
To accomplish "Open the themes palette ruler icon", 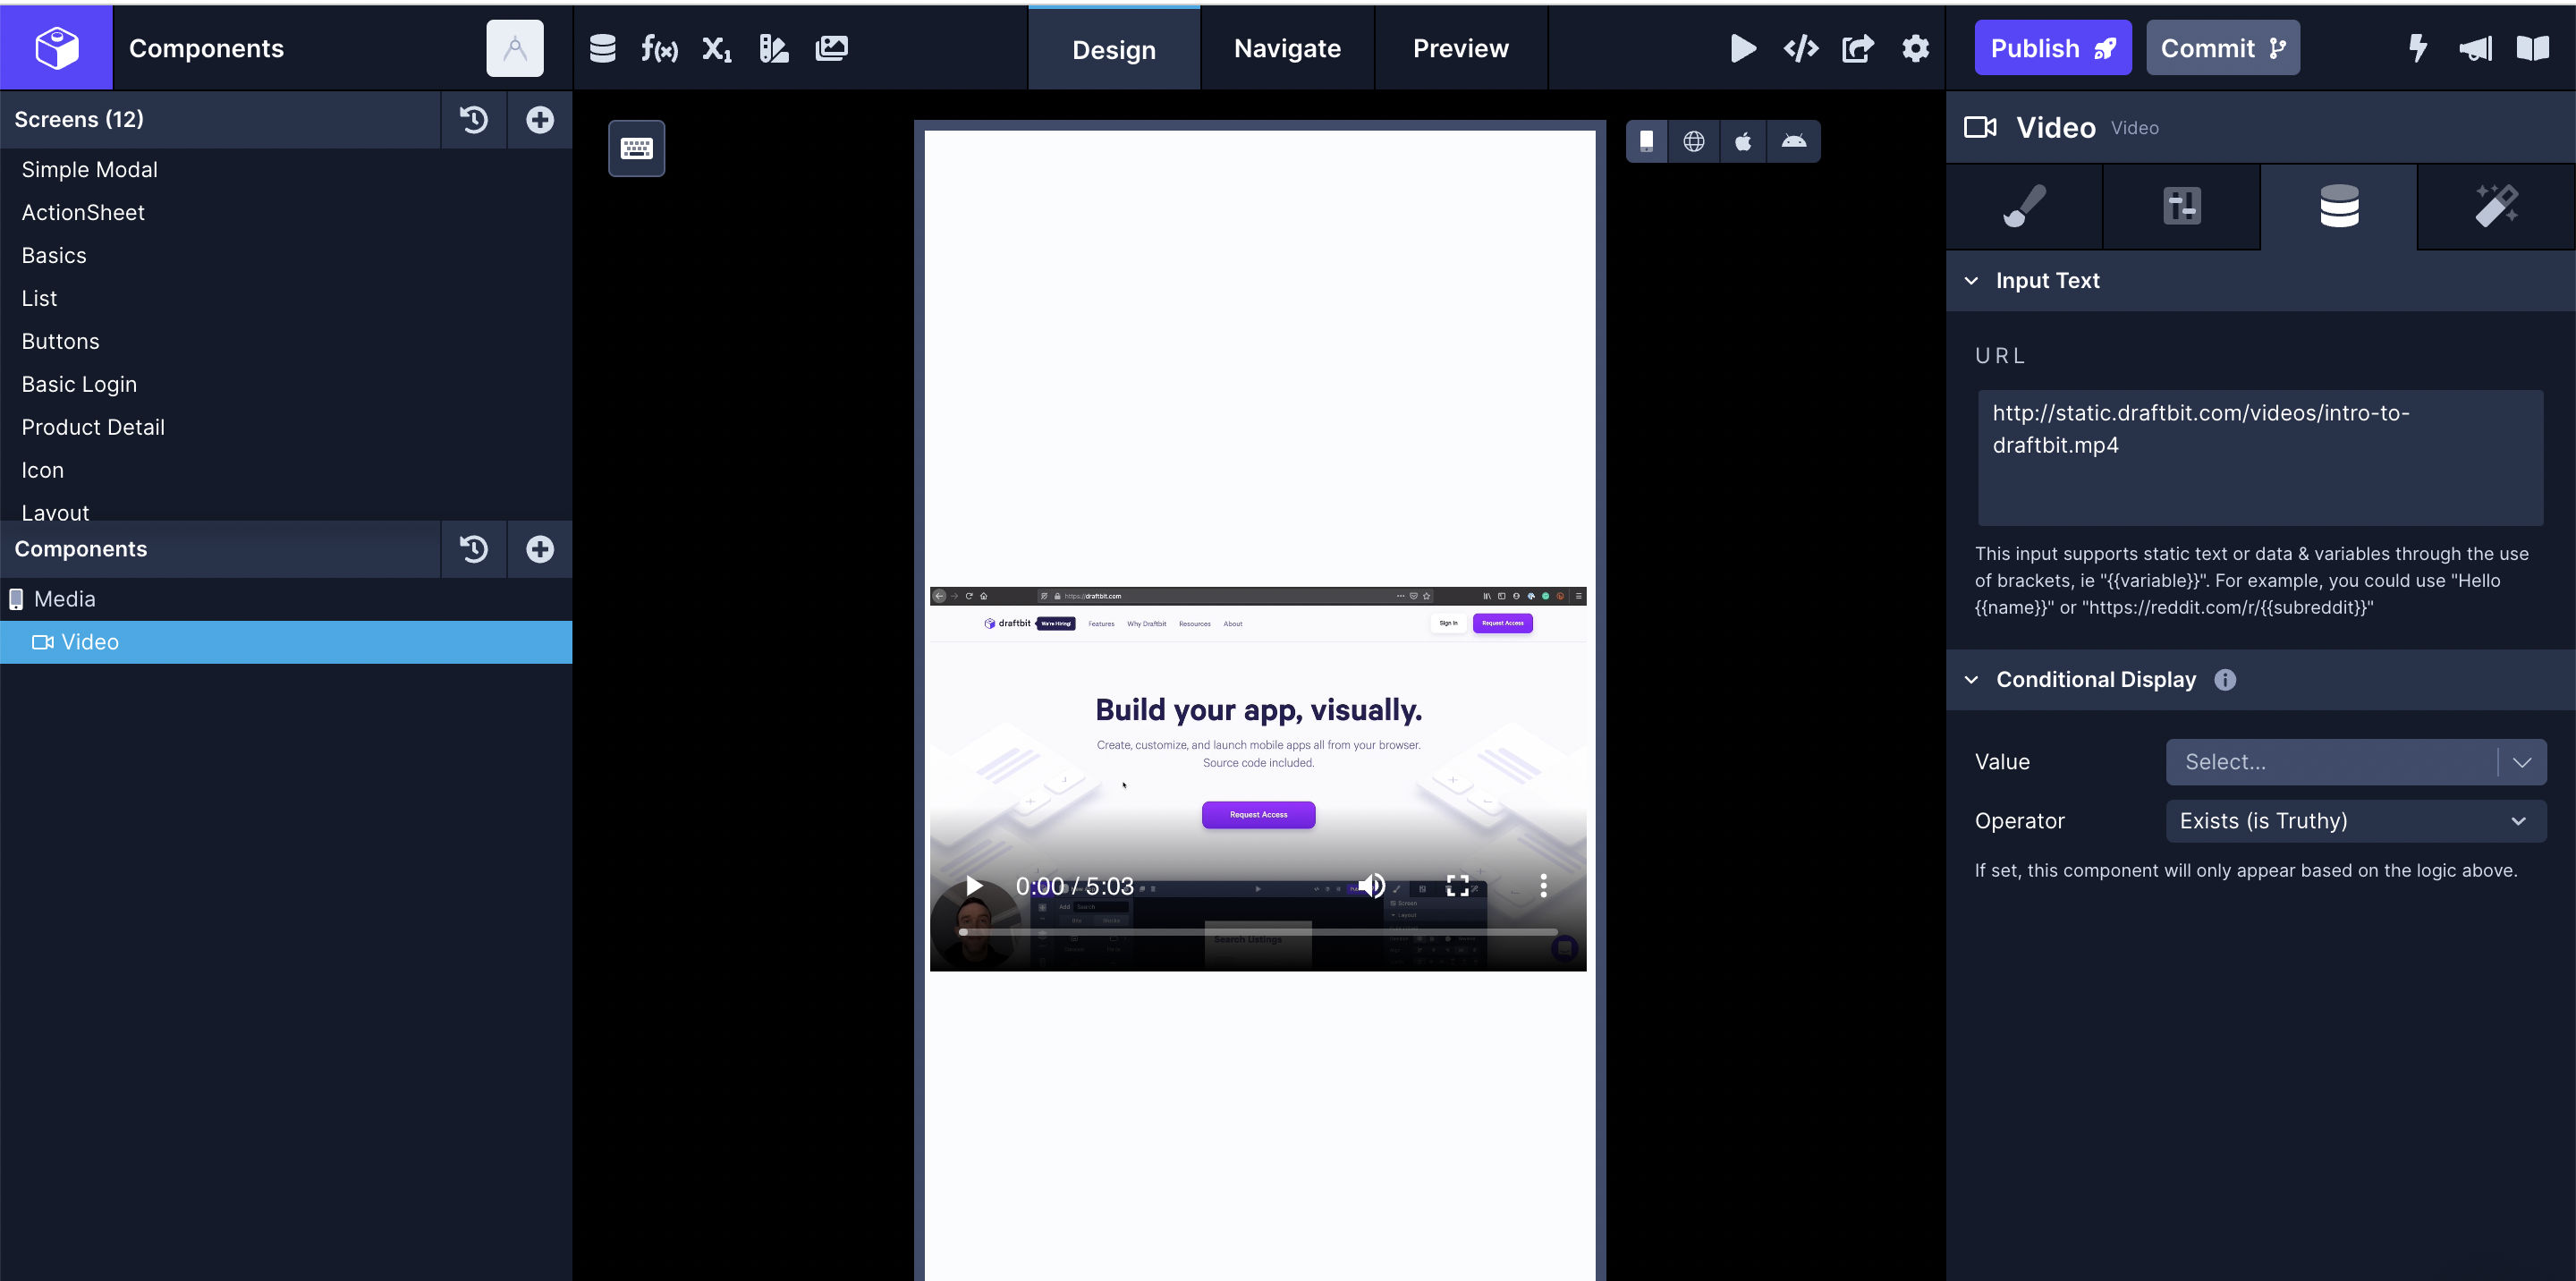I will [774, 48].
